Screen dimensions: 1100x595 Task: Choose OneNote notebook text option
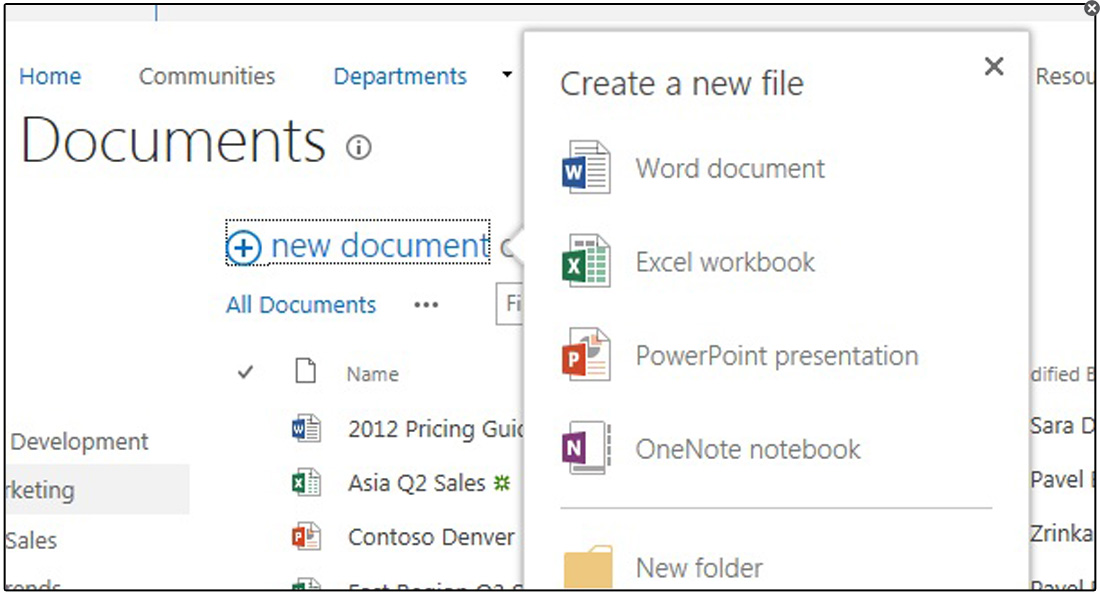point(748,449)
